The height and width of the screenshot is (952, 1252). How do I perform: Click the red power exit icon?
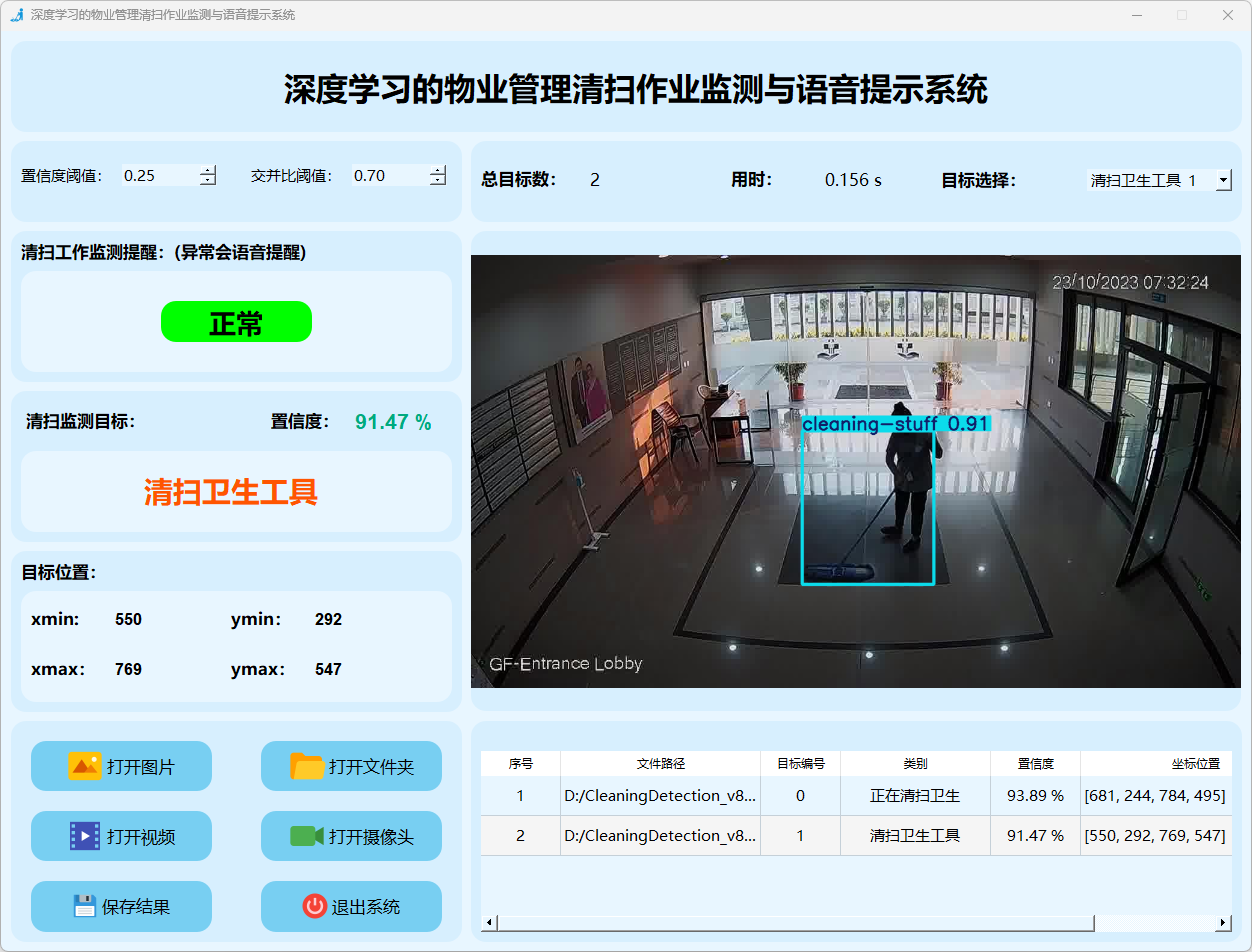tap(314, 906)
